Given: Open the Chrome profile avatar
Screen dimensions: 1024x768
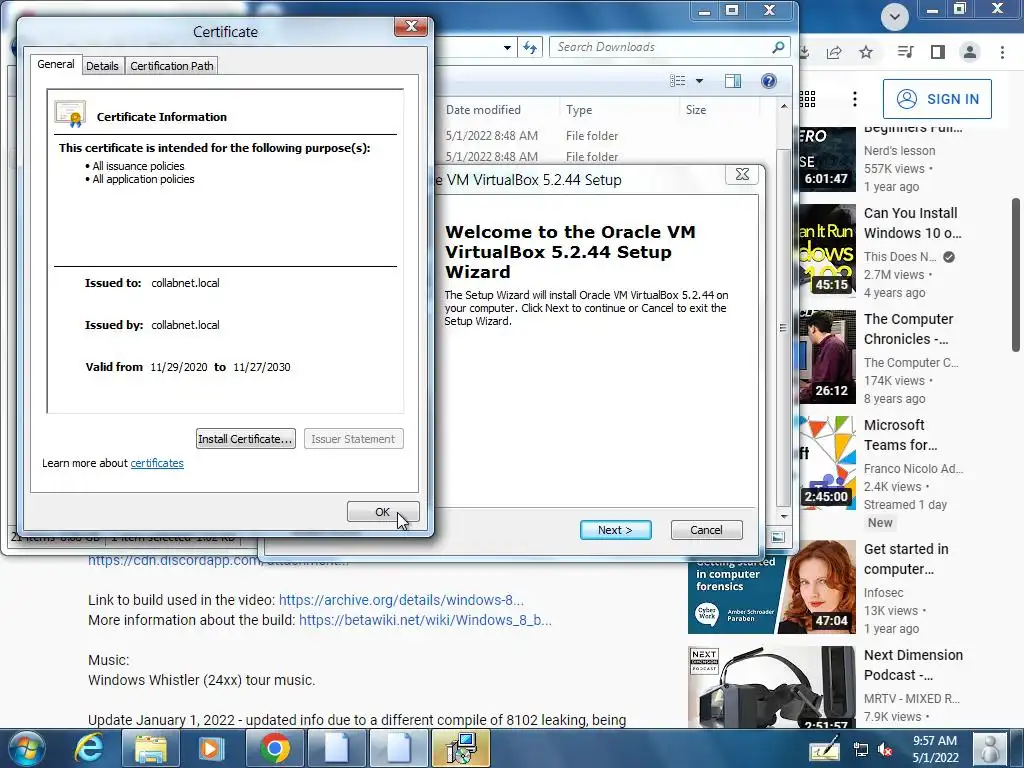Looking at the screenshot, I should [970, 52].
